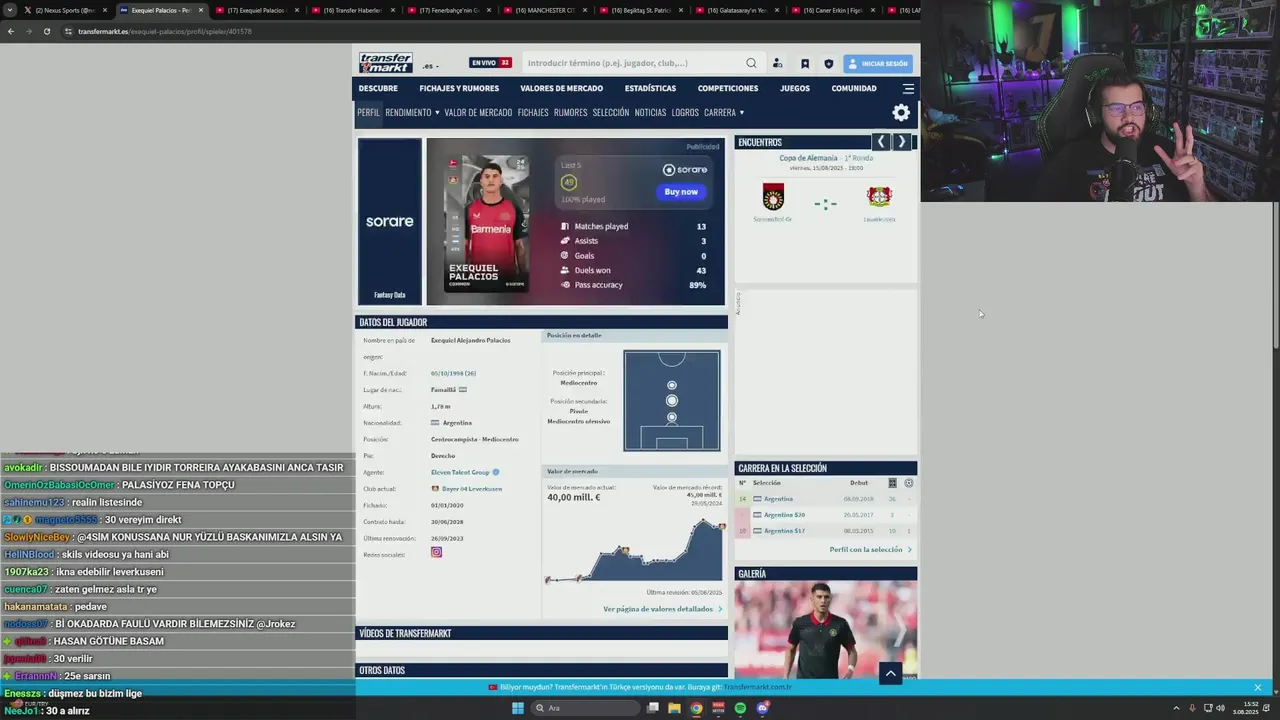Viewport: 1280px width, 720px height.
Task: Click the En Vivo live button
Action: coord(490,63)
